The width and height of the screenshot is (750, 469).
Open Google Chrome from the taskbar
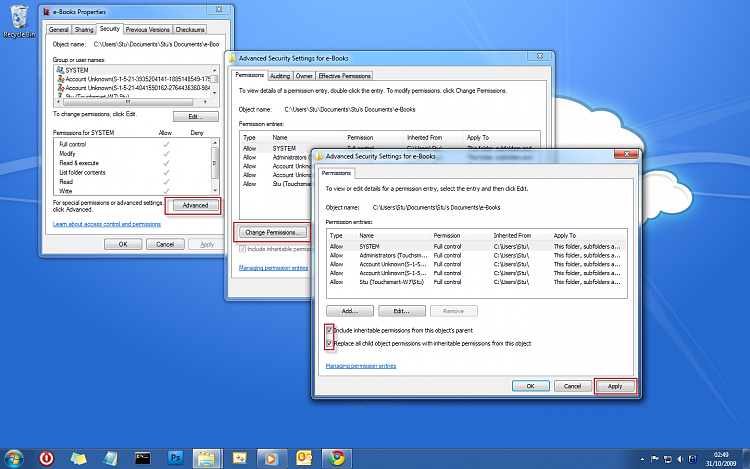coord(337,459)
